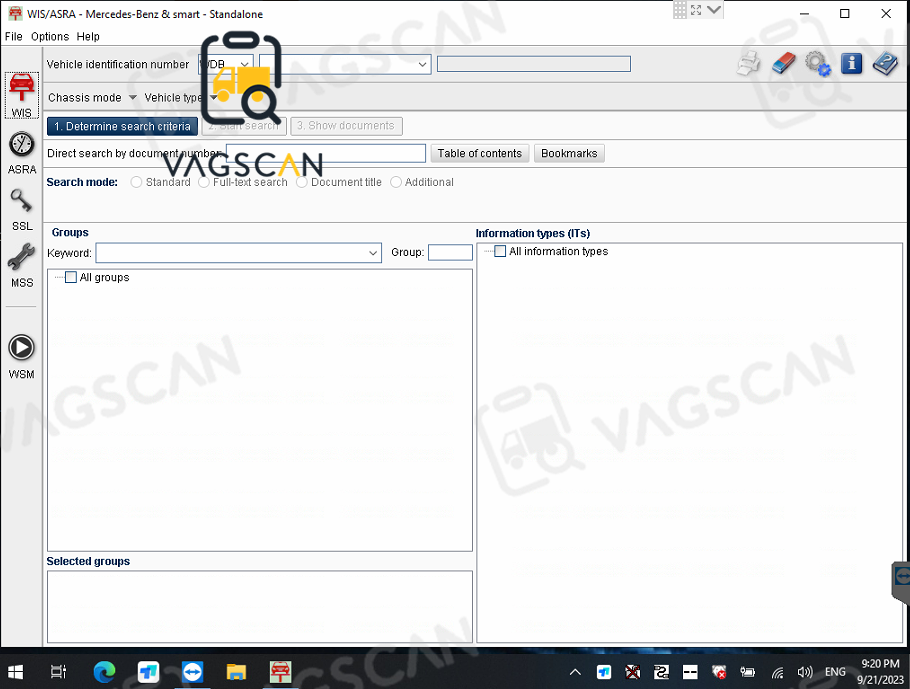Open TeamViewer from taskbar
This screenshot has height=689, width=910.
coord(192,672)
